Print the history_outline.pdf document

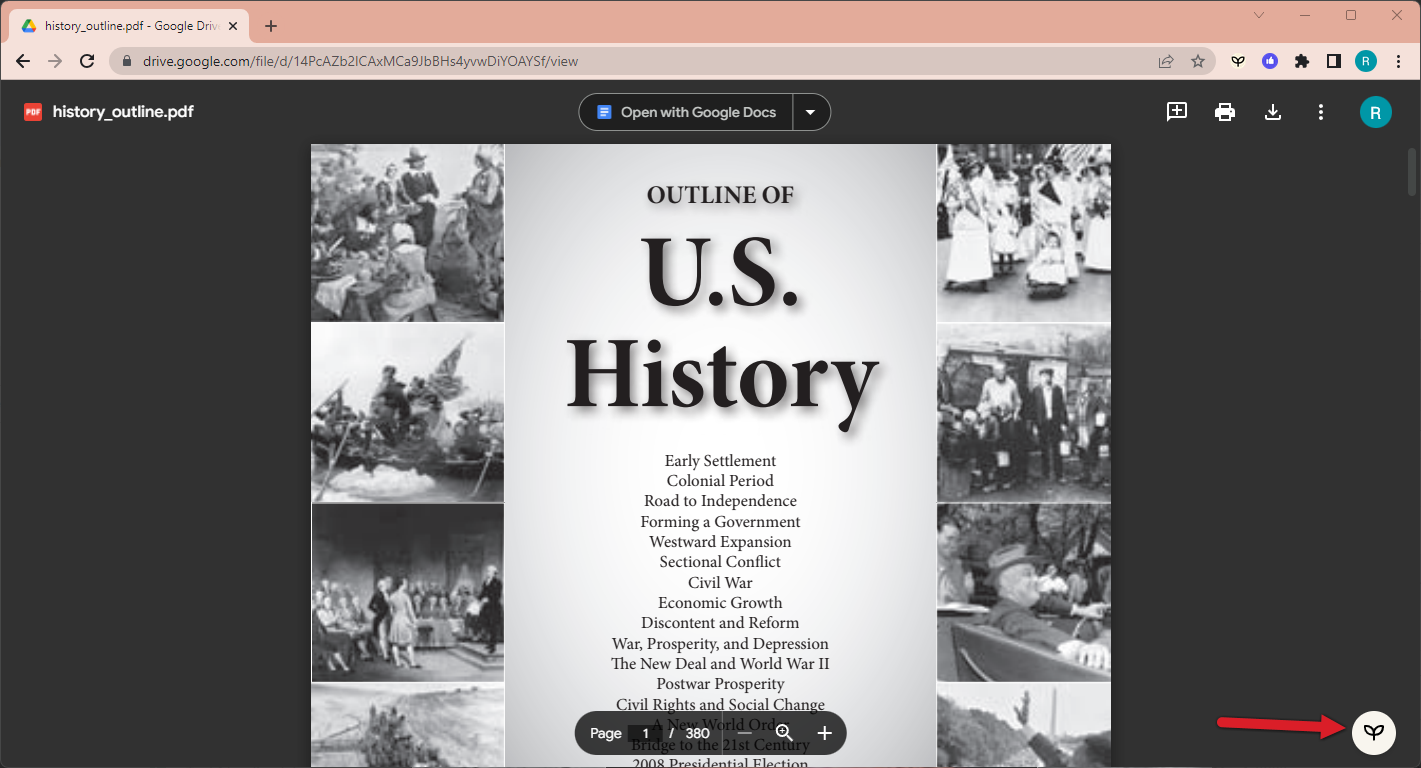coord(1225,112)
